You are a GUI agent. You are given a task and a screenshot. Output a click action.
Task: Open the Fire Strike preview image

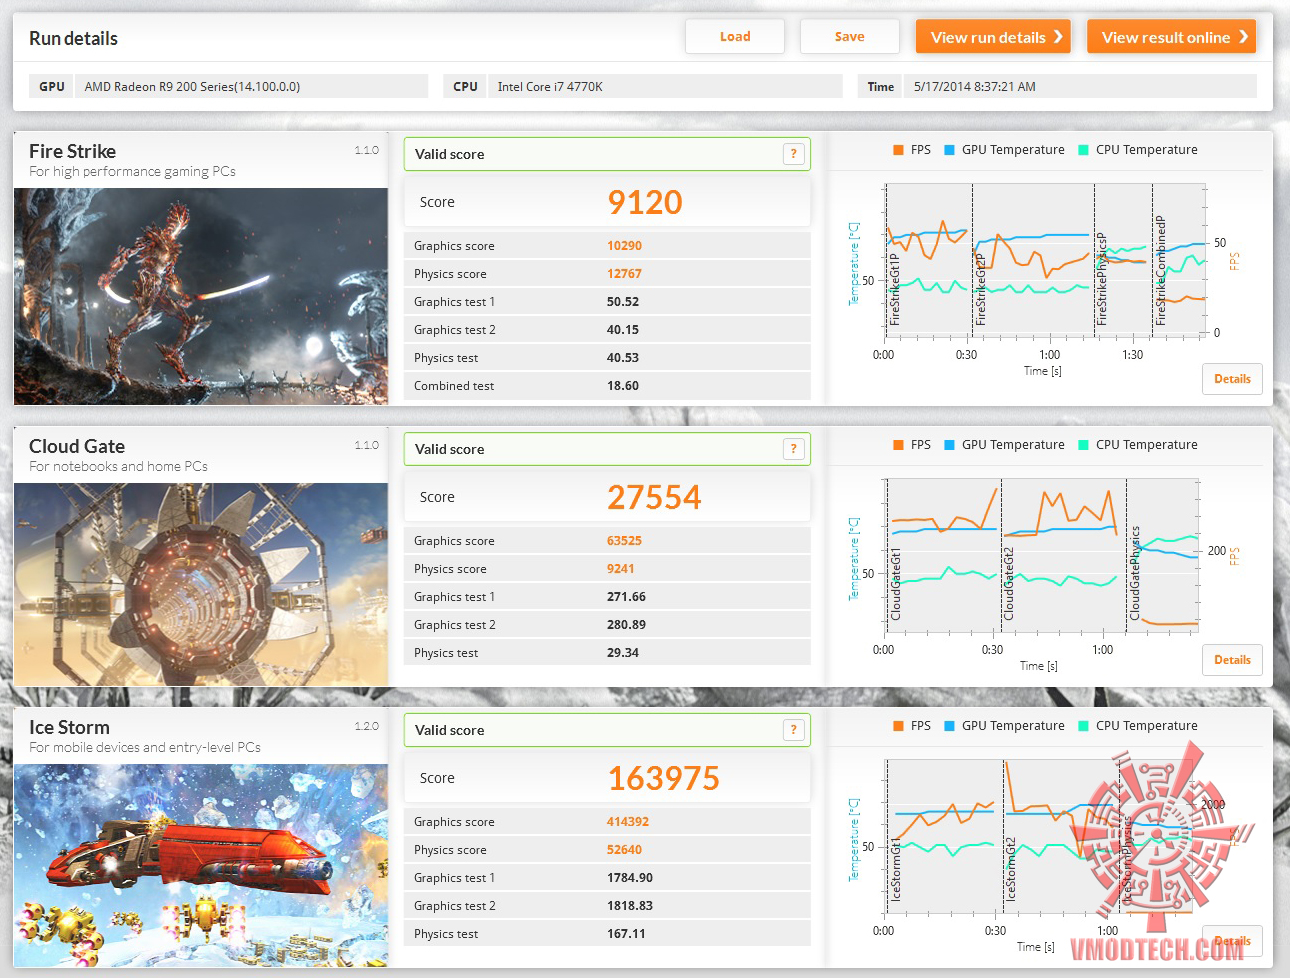(201, 296)
